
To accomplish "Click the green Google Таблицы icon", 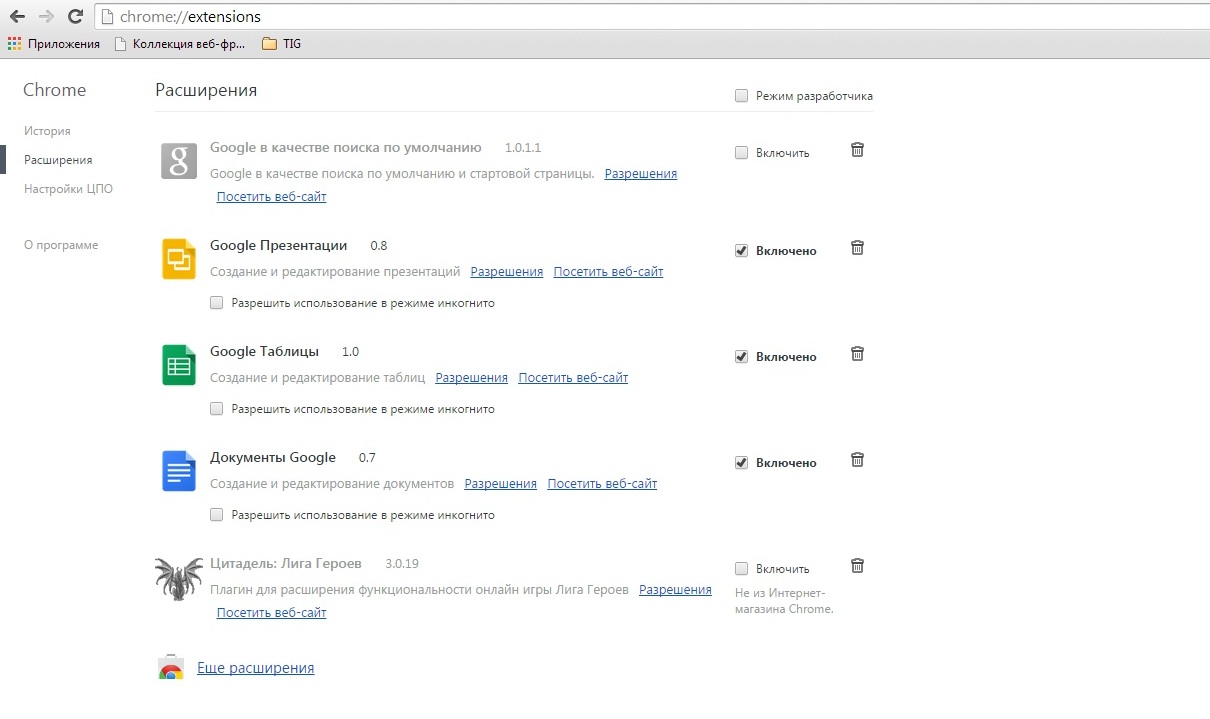I will (179, 365).
